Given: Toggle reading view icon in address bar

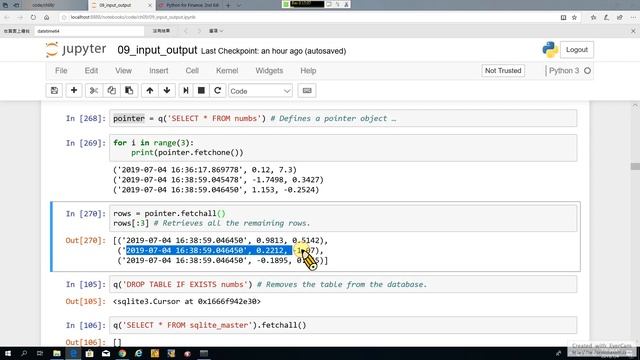Looking at the screenshot, I should click(563, 18).
